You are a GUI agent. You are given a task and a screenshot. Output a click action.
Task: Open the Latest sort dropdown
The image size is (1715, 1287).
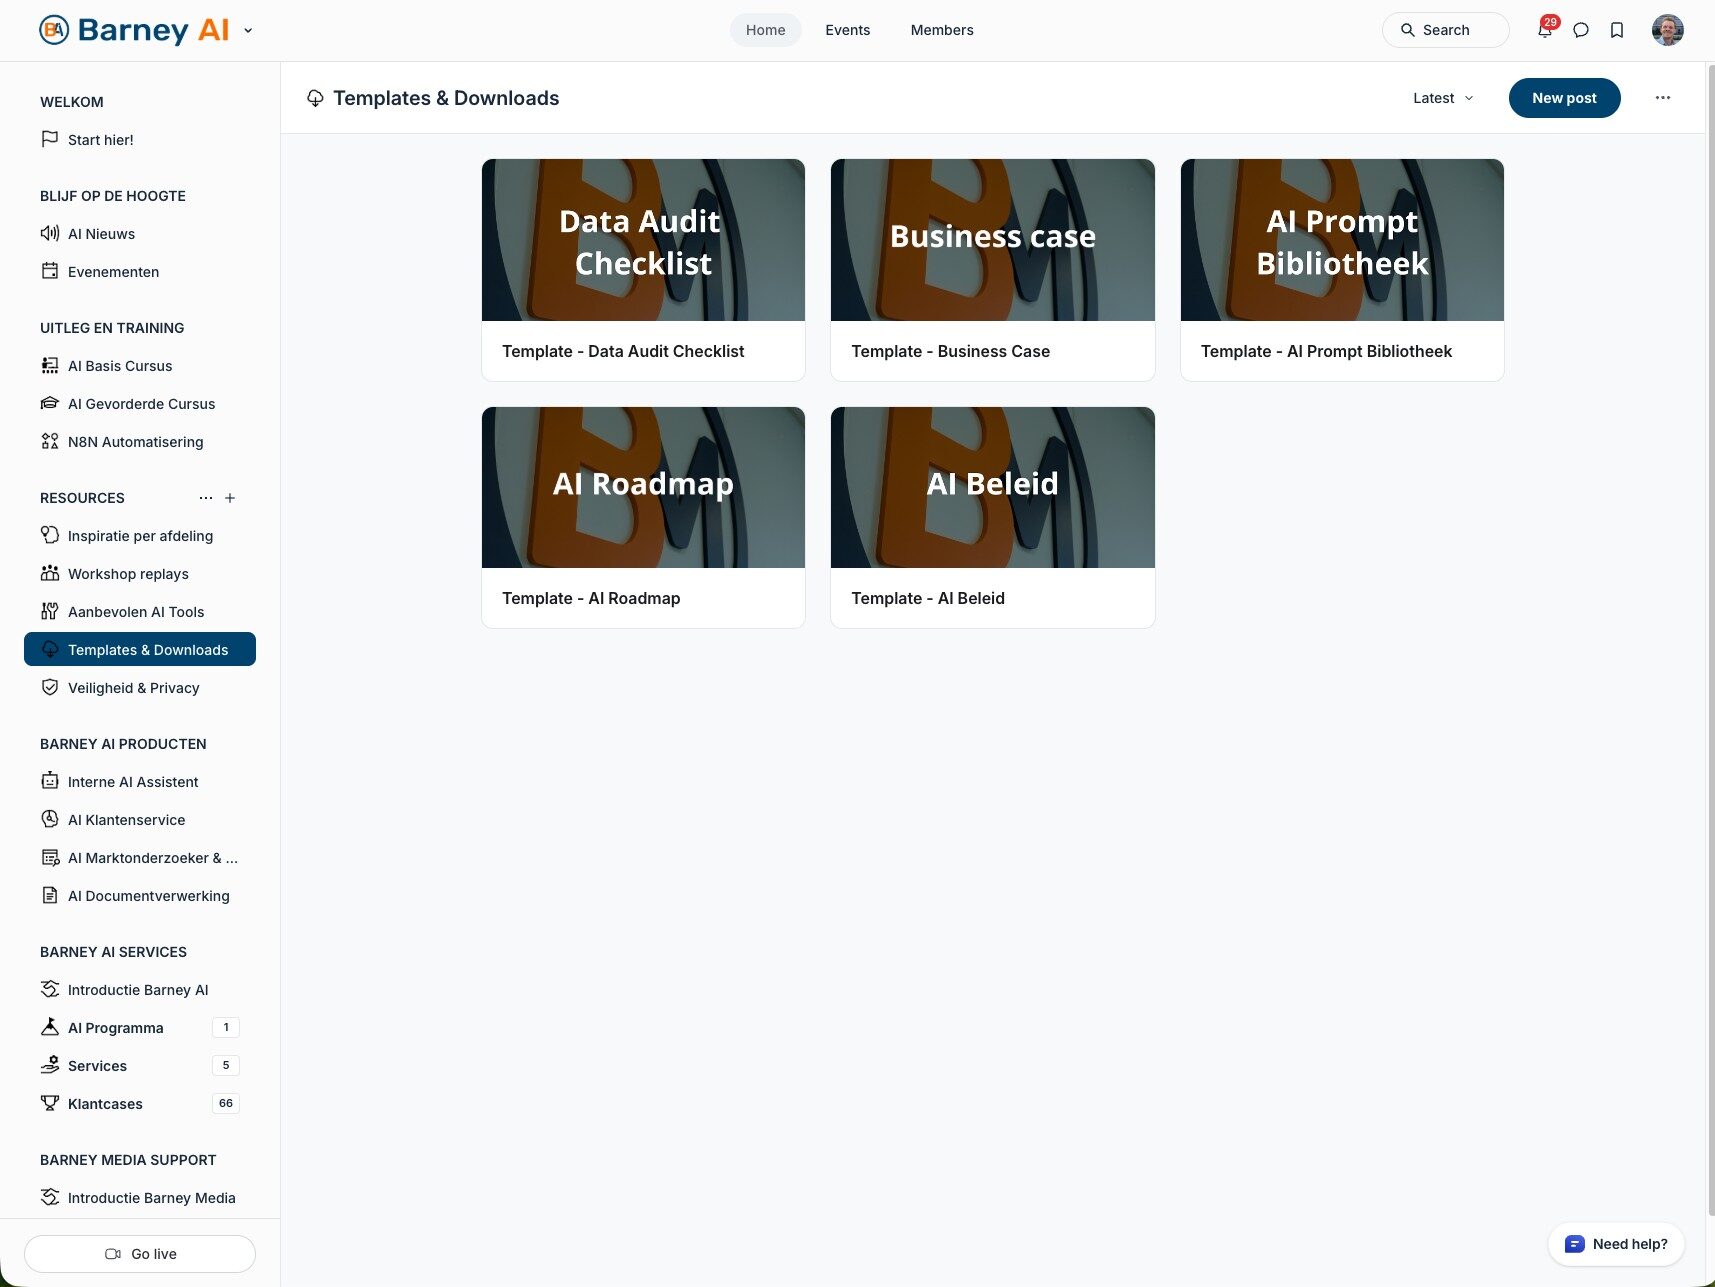1442,98
